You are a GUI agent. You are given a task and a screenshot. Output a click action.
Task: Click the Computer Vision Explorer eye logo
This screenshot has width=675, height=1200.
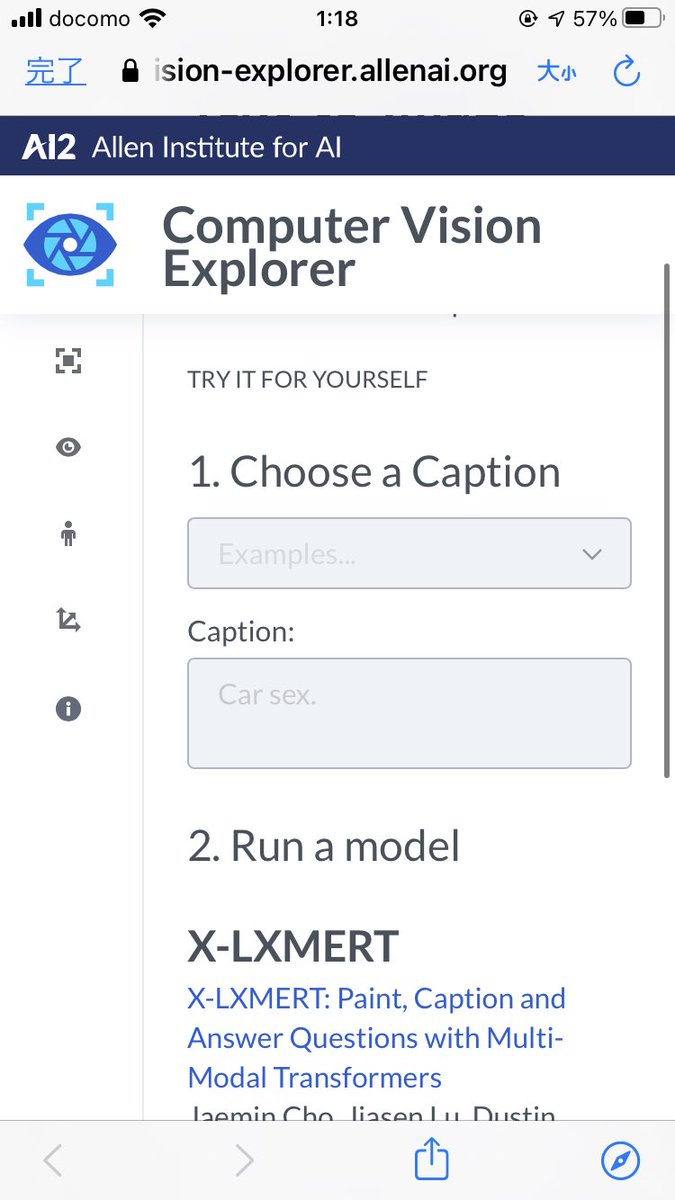click(70, 246)
